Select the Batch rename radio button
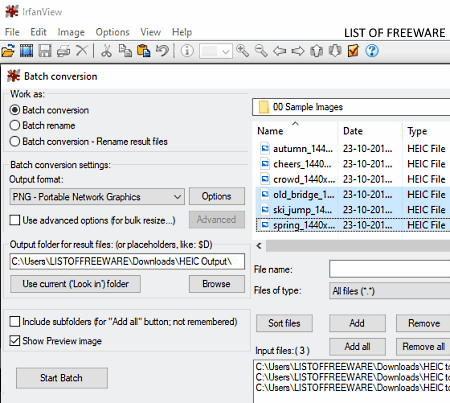 [15, 126]
